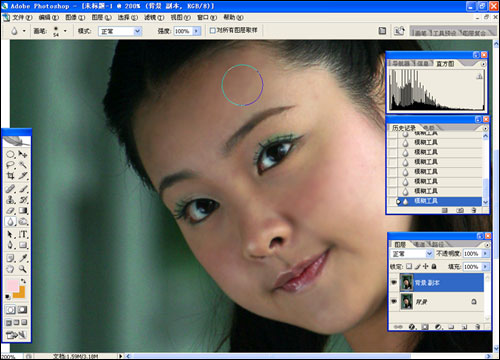
Task: Hide the 背景 副本 layer eye icon
Action: tap(394, 282)
